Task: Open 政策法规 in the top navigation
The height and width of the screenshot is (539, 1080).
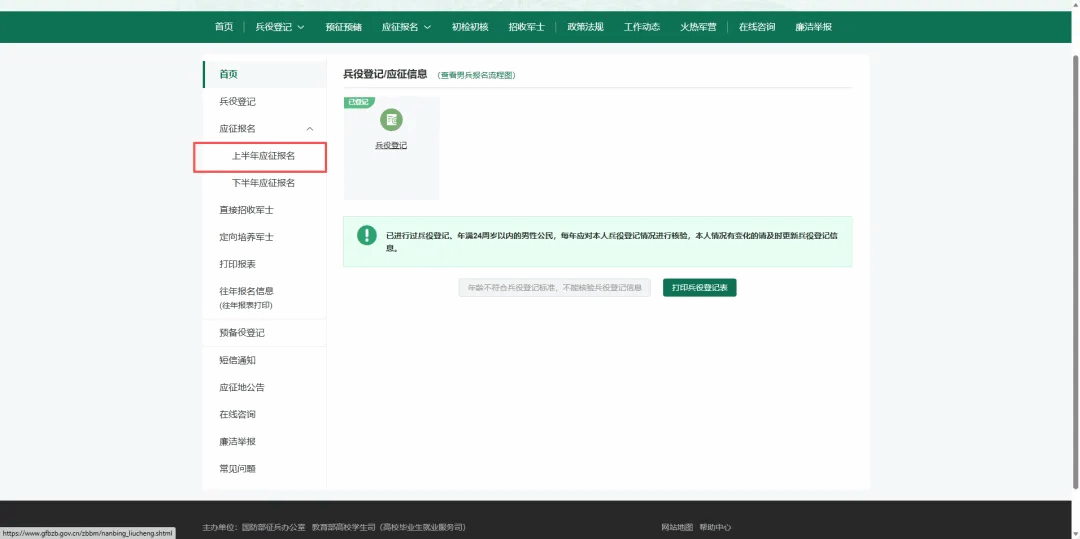Action: 585,27
